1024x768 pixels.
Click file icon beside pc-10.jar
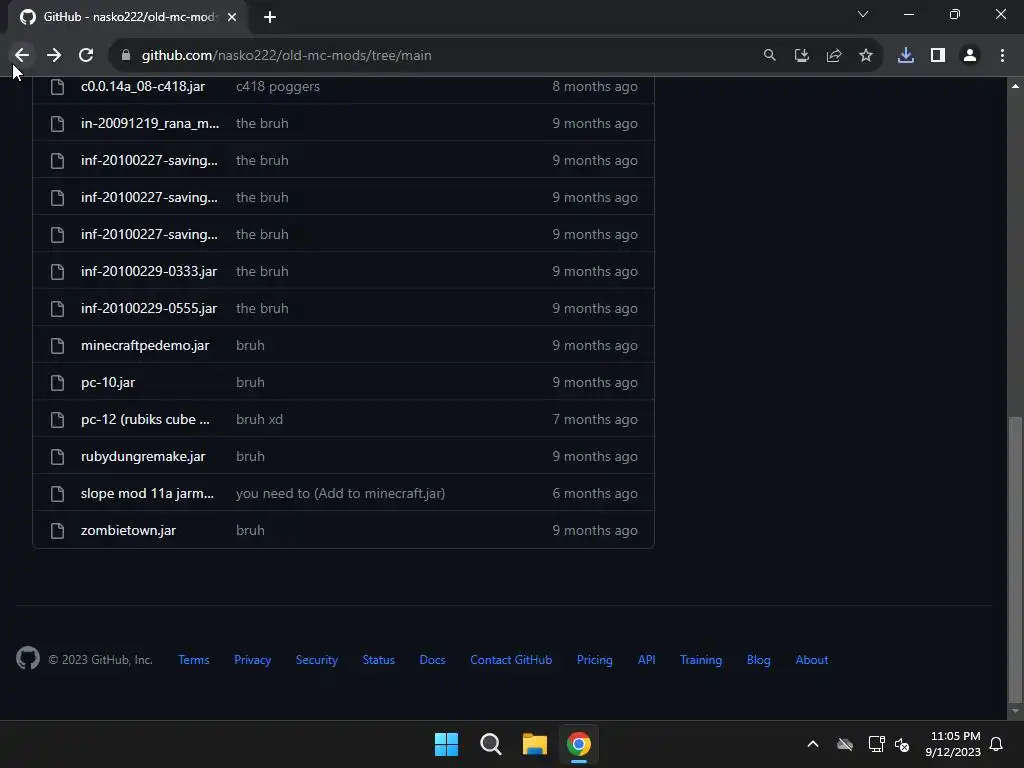coord(57,383)
